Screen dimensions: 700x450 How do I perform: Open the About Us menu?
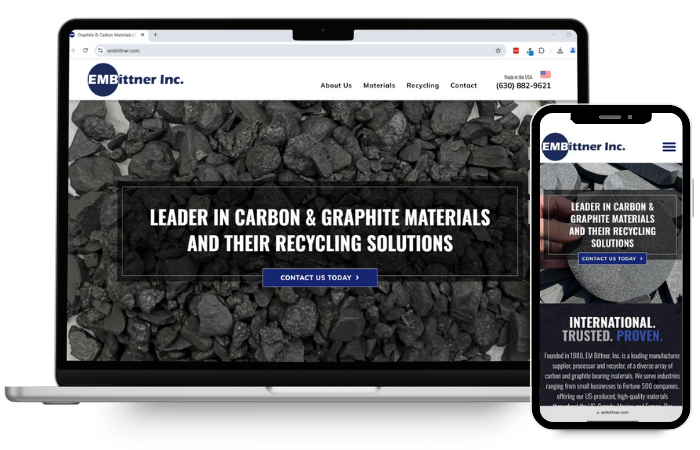(336, 85)
